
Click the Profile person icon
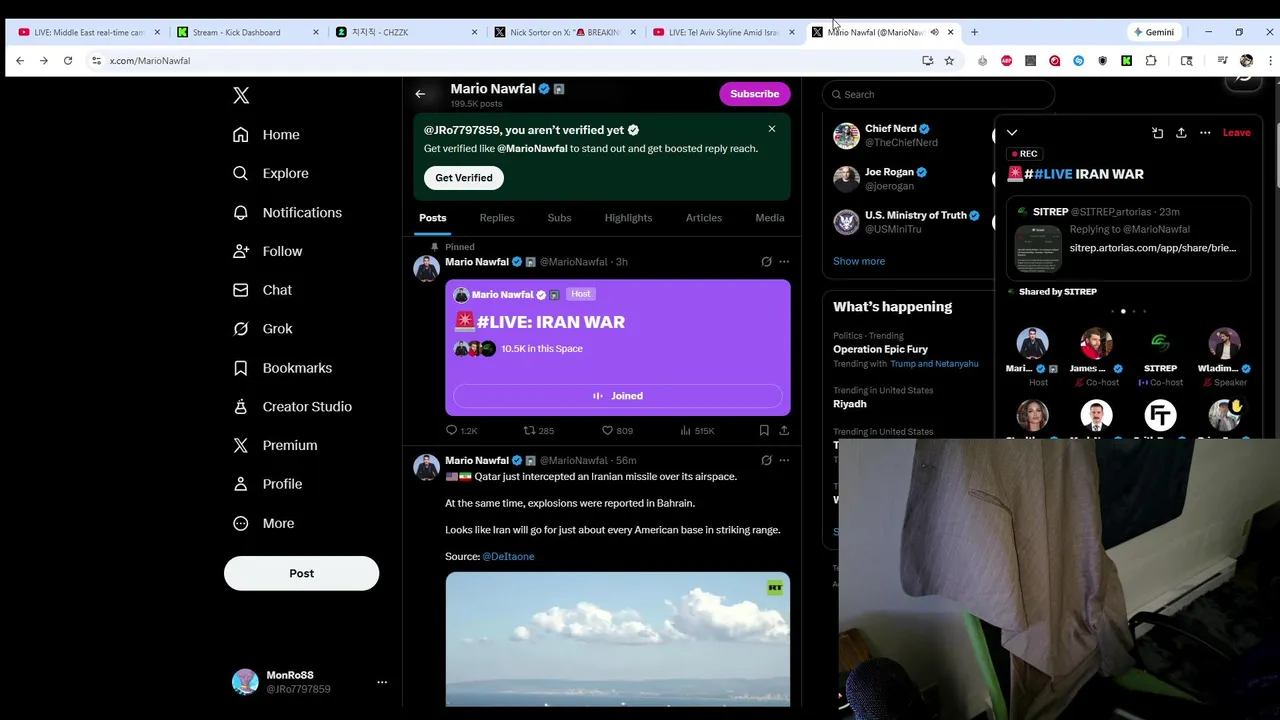click(240, 484)
